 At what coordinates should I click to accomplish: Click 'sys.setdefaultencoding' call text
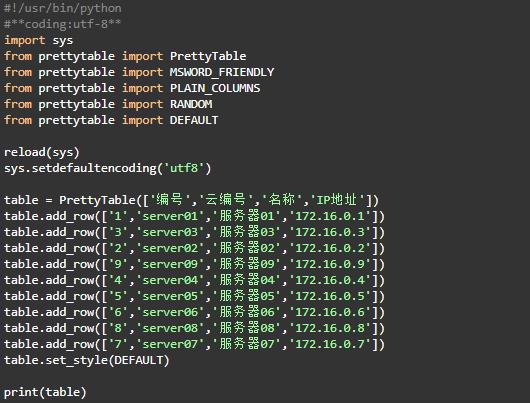[80, 168]
